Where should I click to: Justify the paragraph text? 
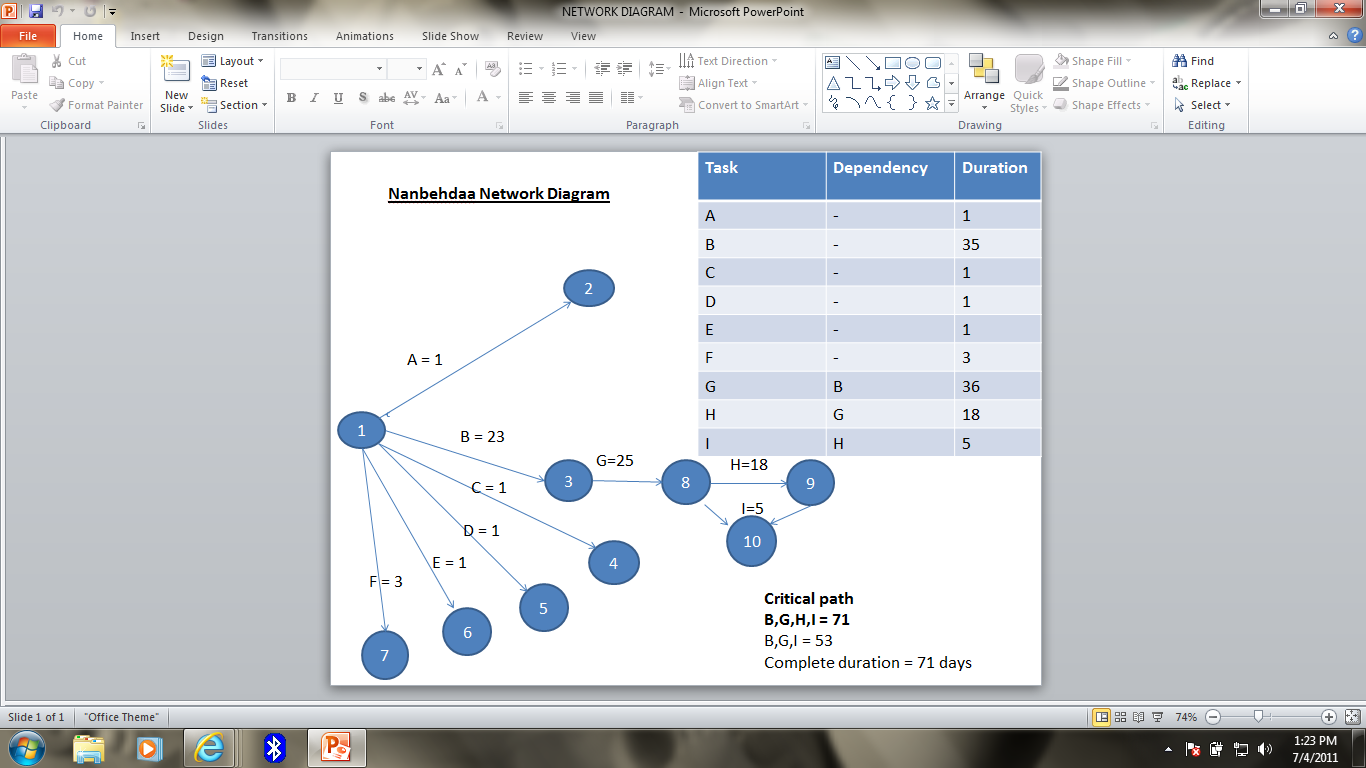[x=596, y=98]
